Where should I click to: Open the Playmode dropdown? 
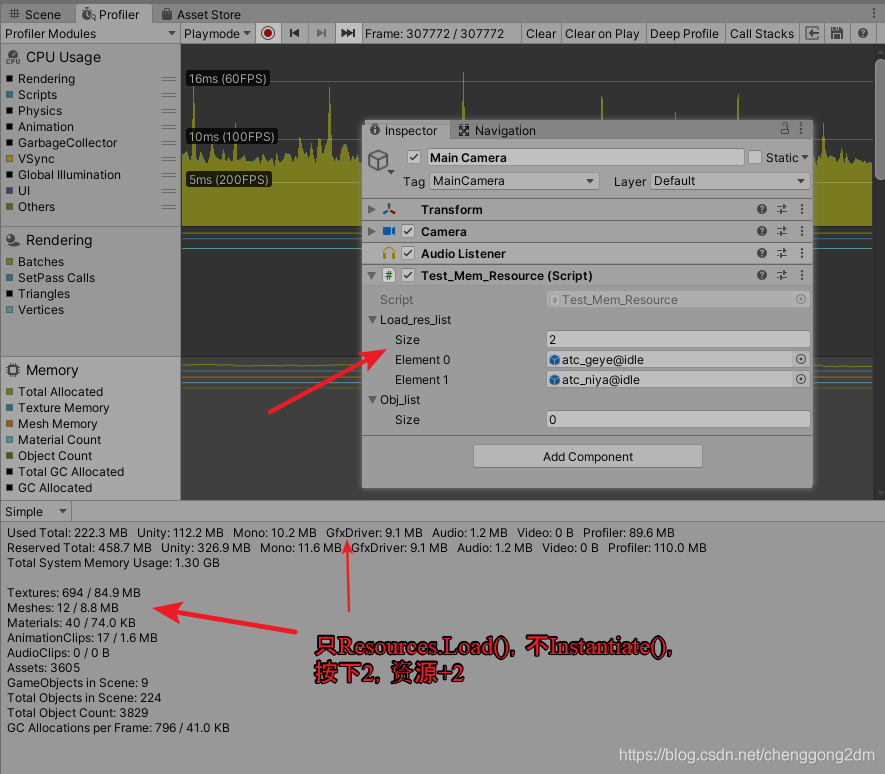(x=215, y=33)
